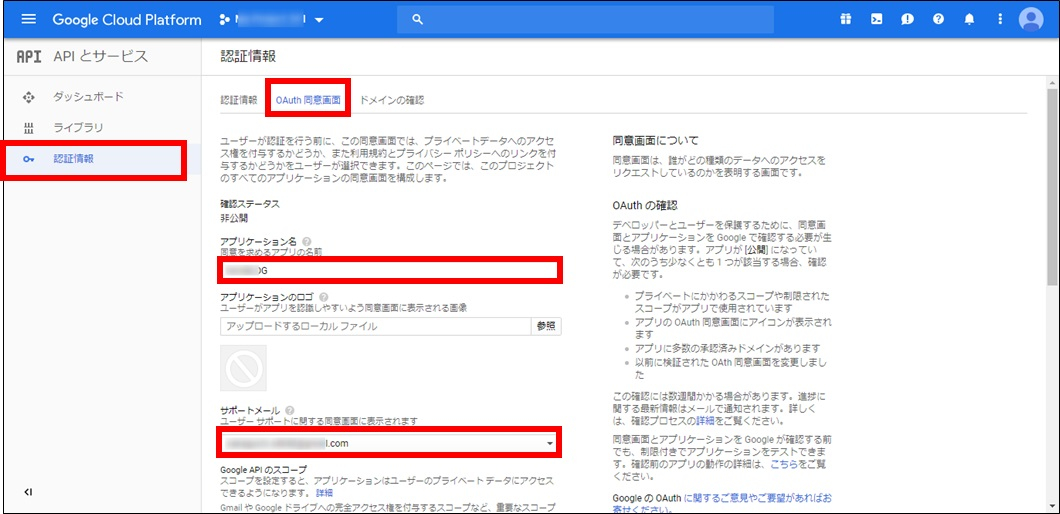The width and height of the screenshot is (1060, 514).
Task: Collapse the sidebar with the bottom arrow
Action: (x=28, y=492)
